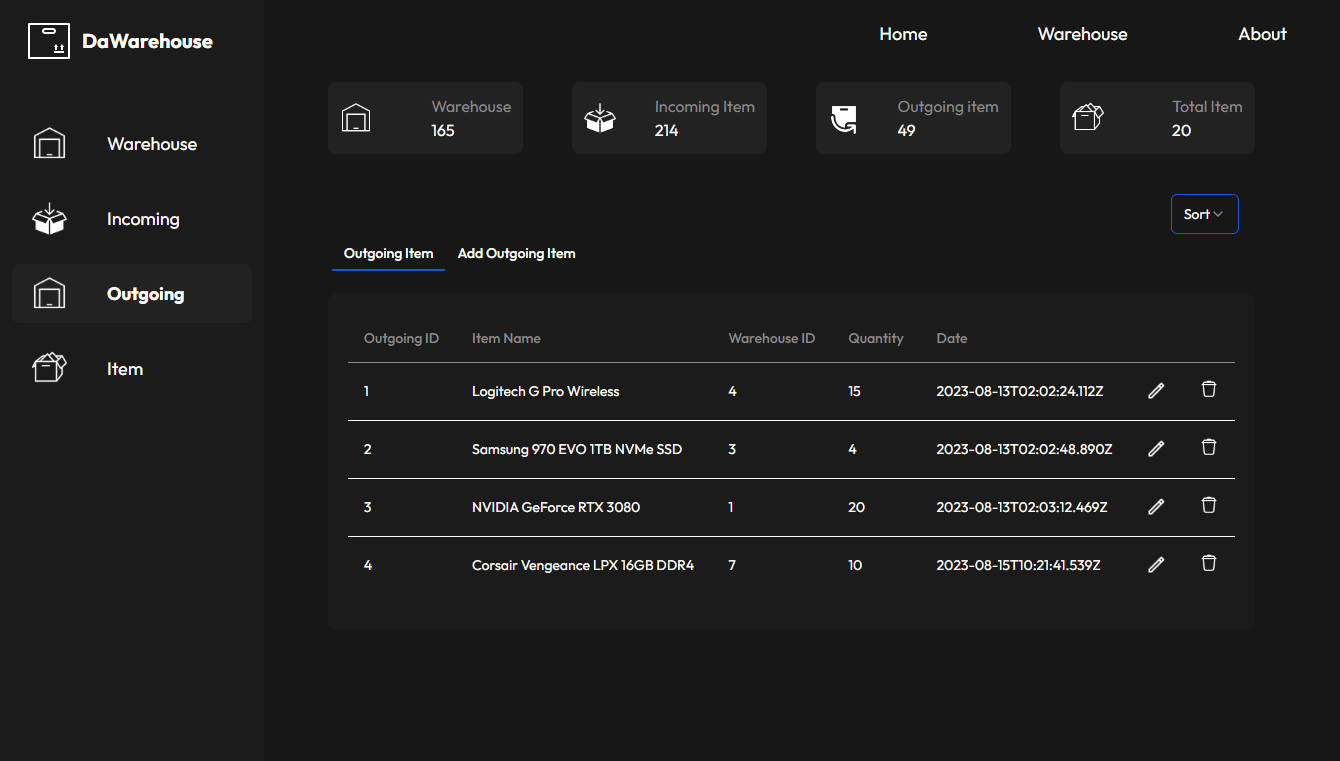Screen dimensions: 1340x761
Task: Delete the Logitech G Pro Wireless row
Action: (x=1209, y=389)
